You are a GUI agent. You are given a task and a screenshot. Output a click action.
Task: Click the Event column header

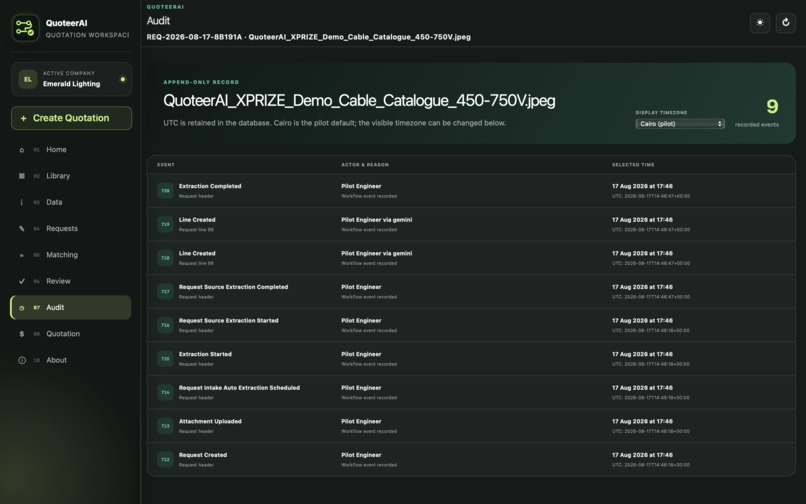tap(166, 165)
